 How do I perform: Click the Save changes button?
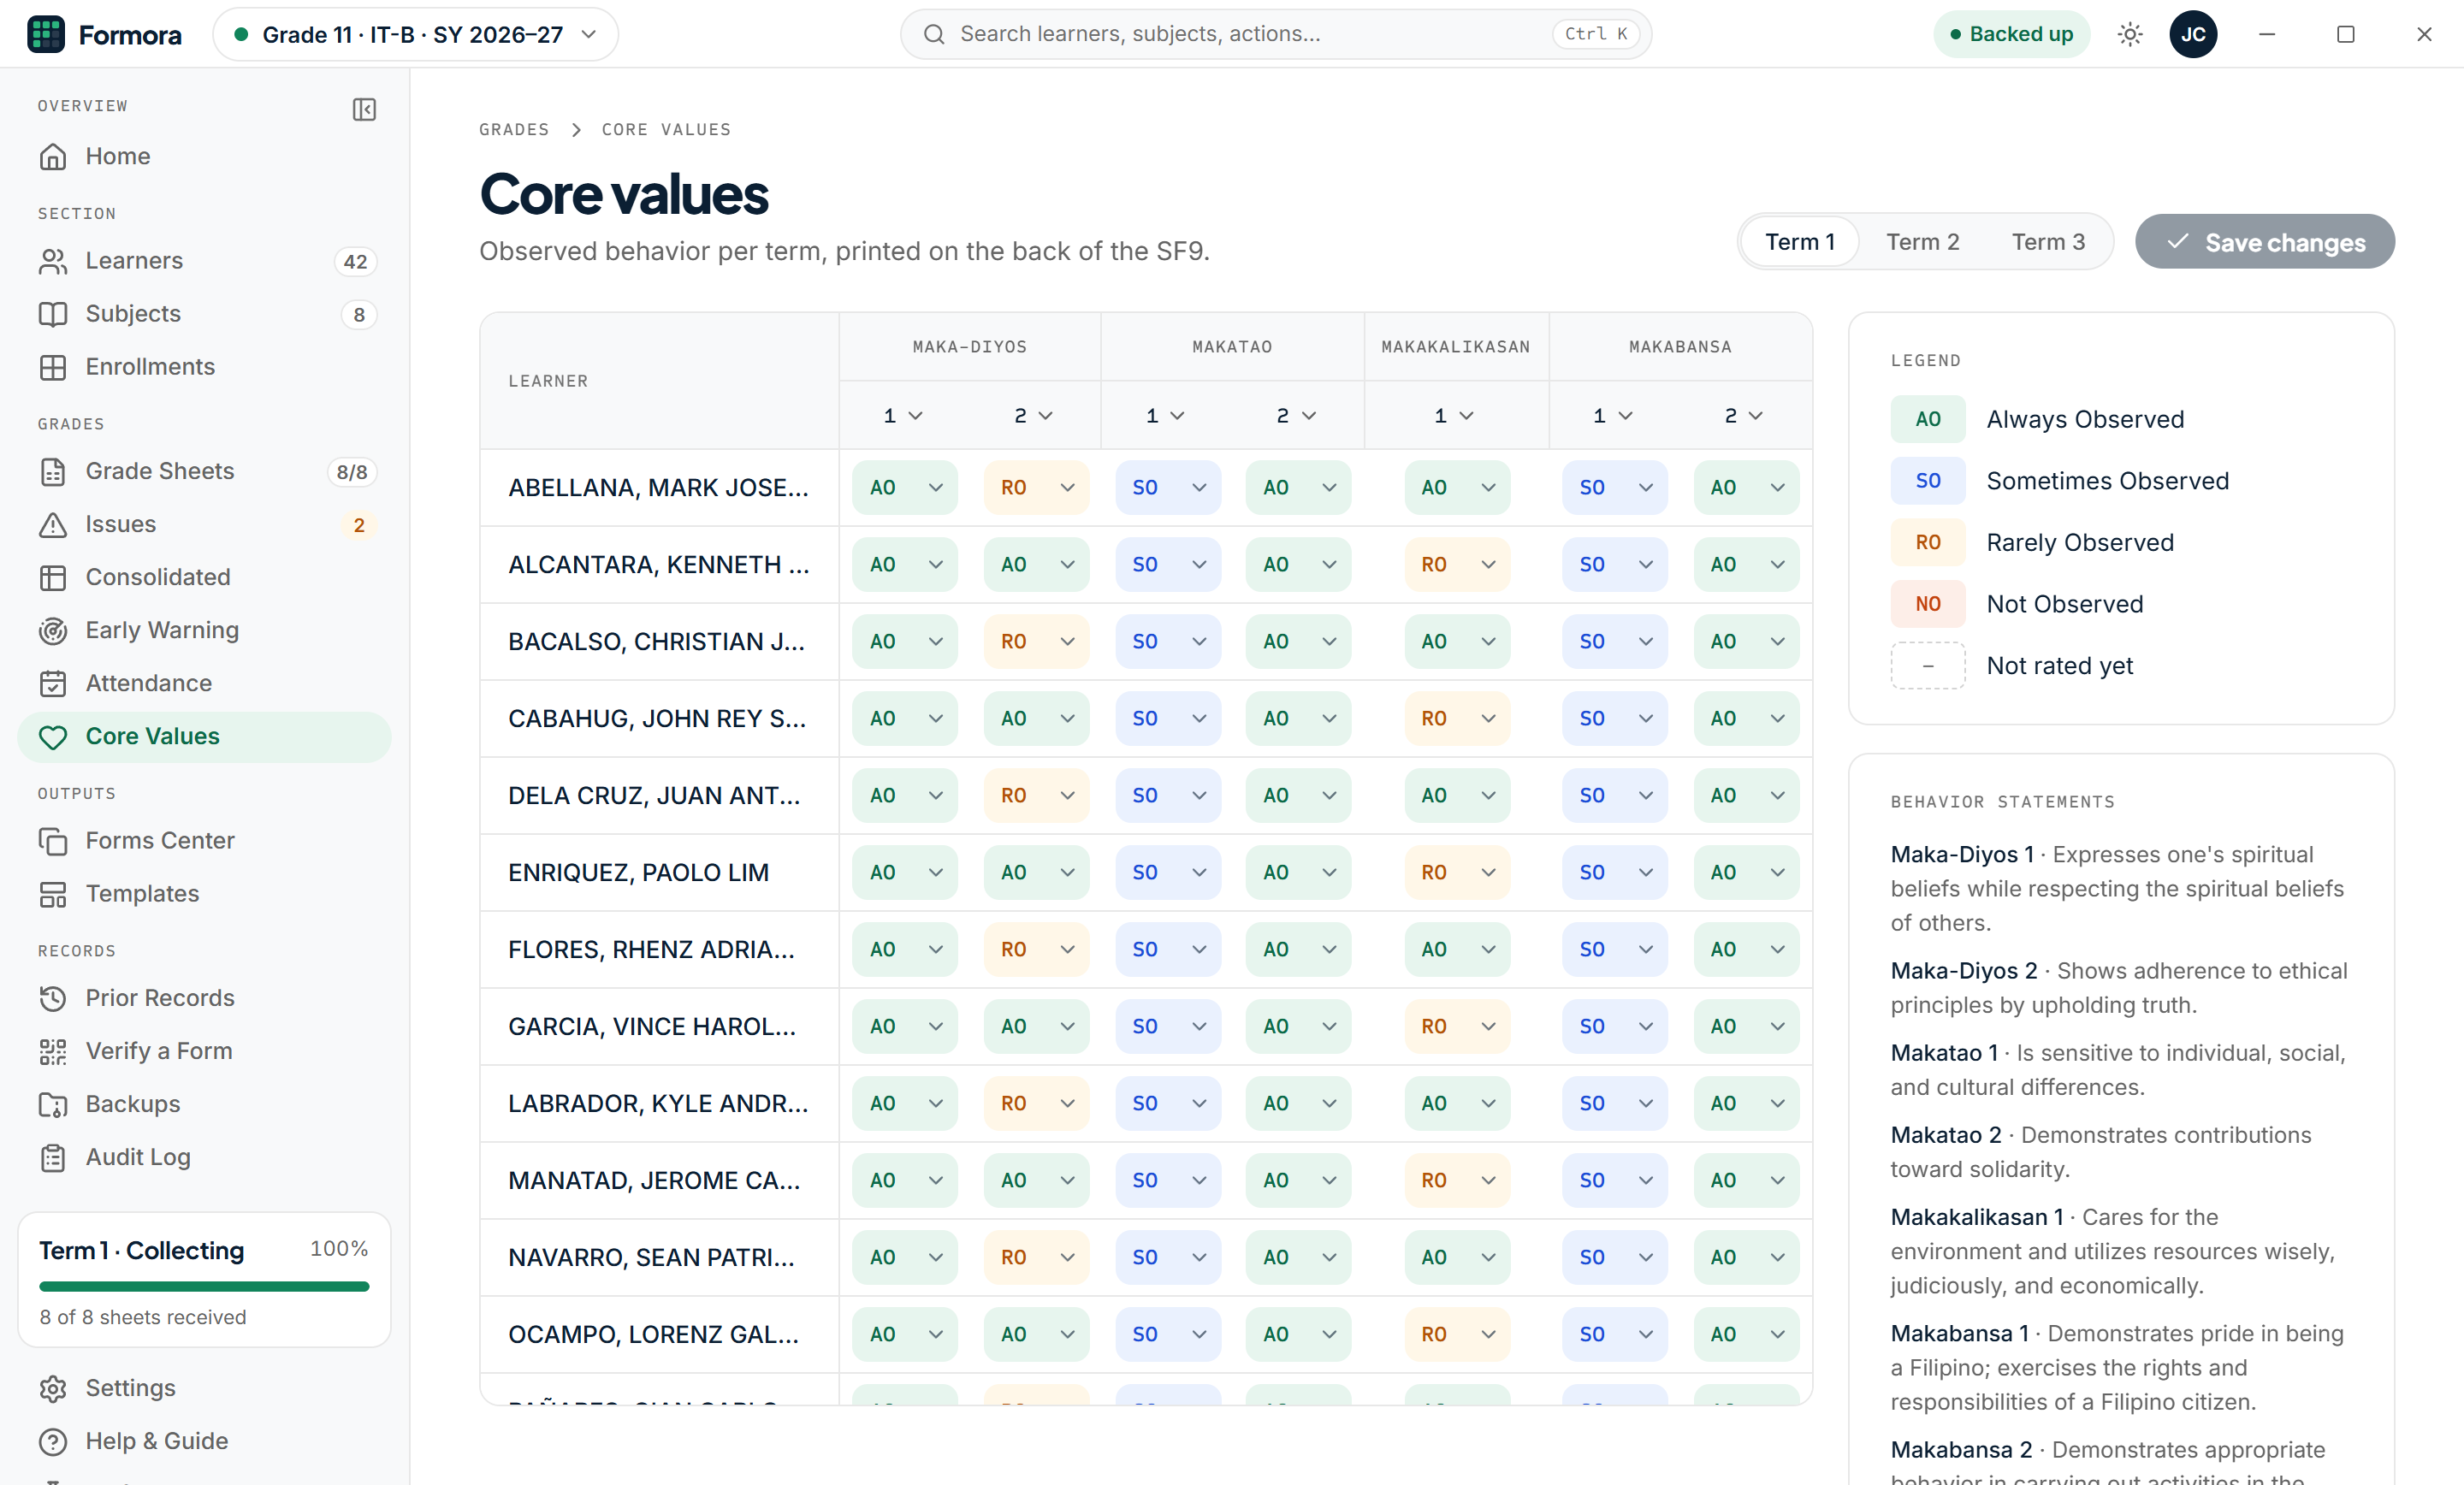coord(2265,242)
